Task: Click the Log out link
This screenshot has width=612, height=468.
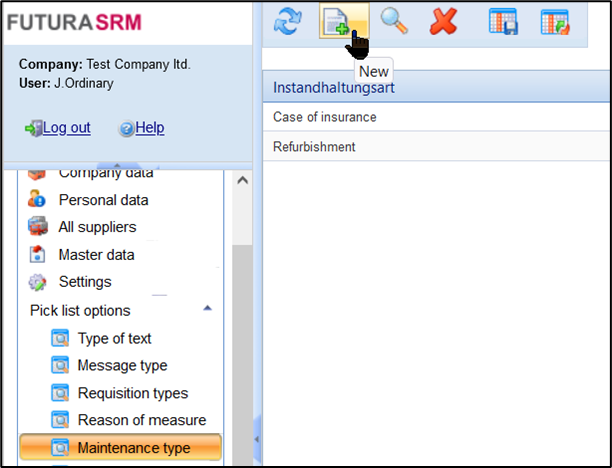Action: tap(66, 128)
